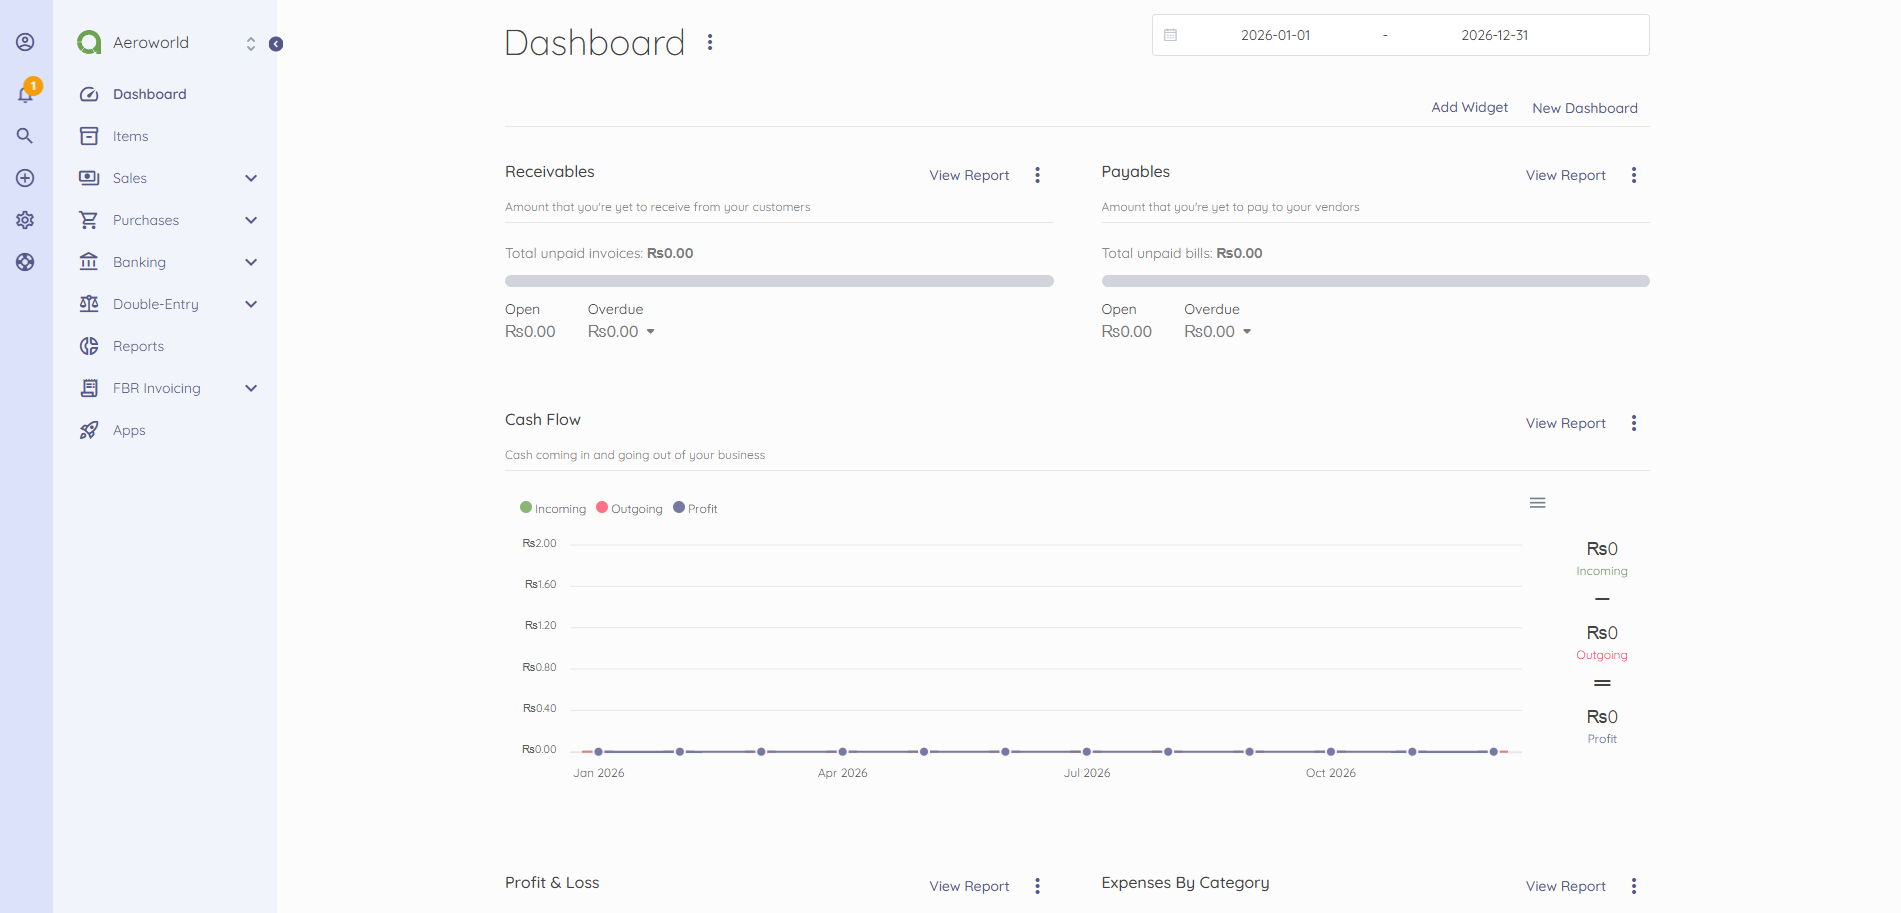The height and width of the screenshot is (913, 1901).
Task: Open the Receivables widget options menu
Action: point(1038,175)
